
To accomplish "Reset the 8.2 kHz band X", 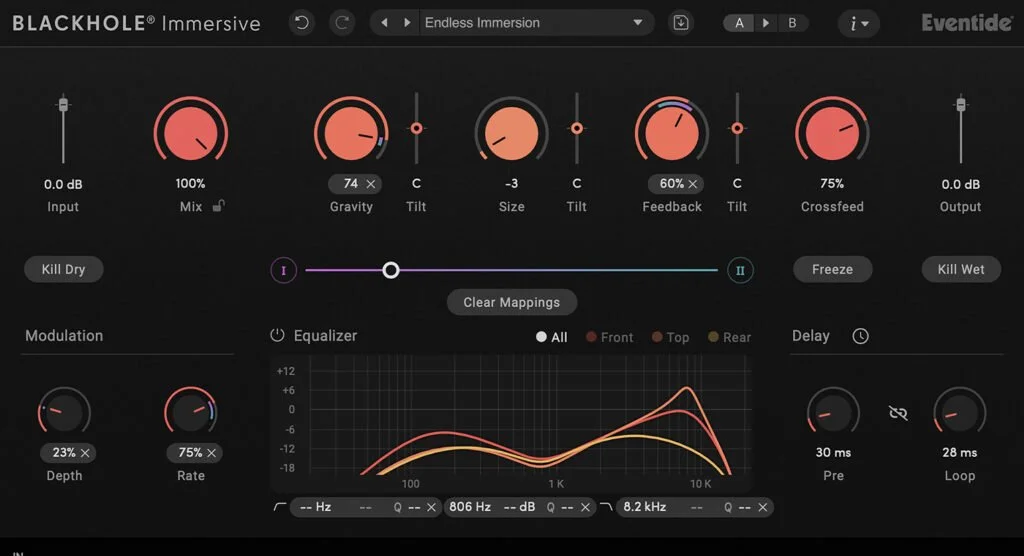I will click(x=762, y=507).
